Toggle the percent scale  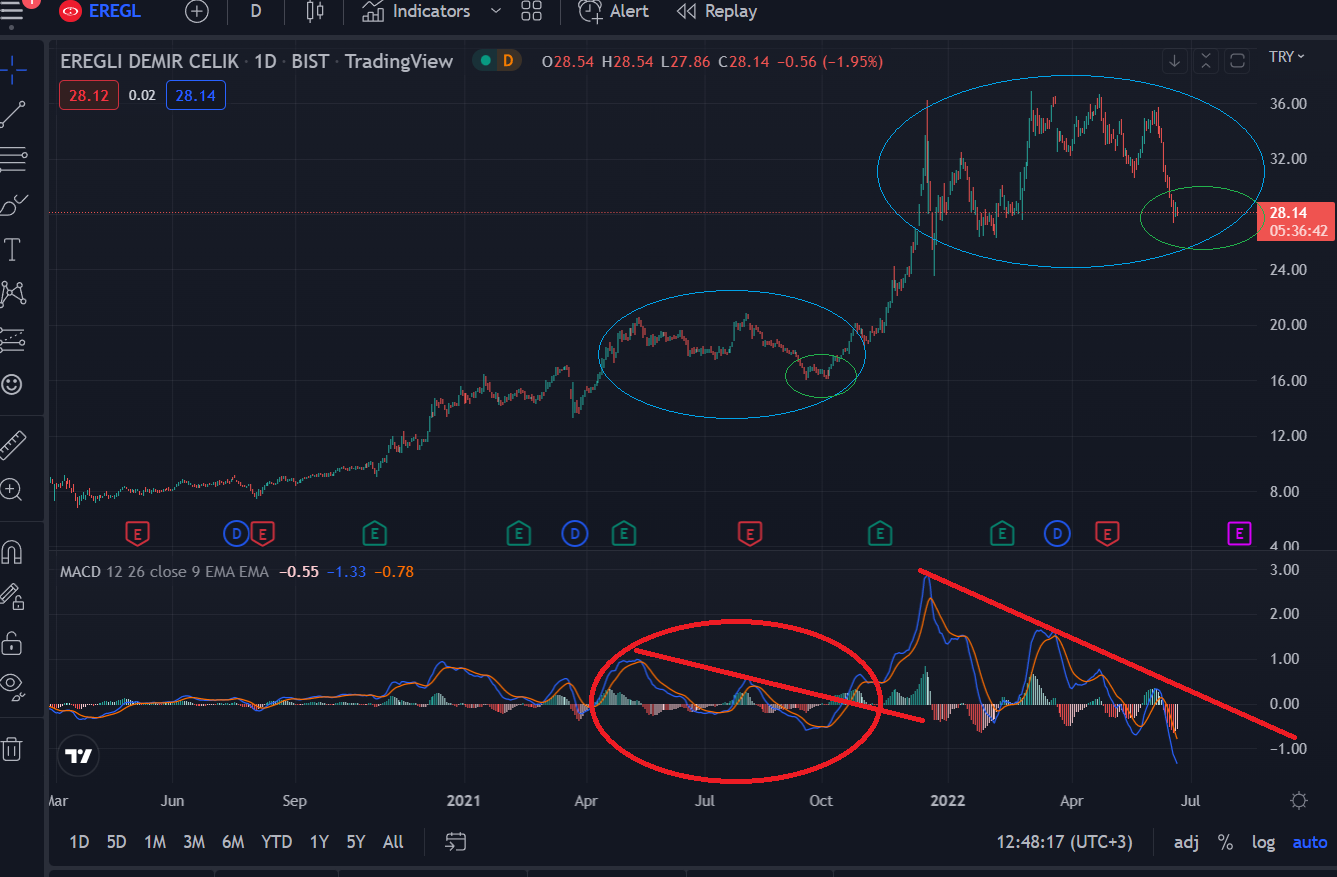pos(1225,842)
